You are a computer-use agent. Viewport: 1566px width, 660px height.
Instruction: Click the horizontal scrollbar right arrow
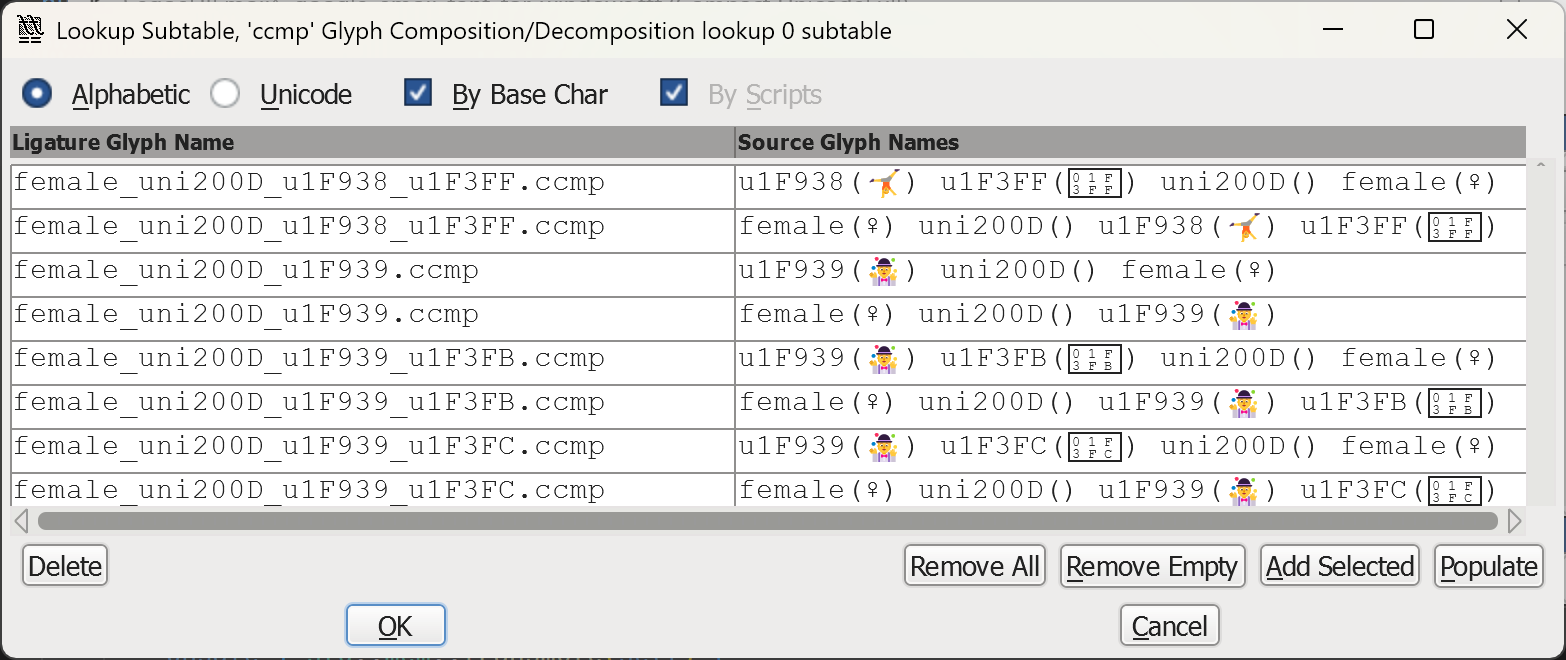1514,521
